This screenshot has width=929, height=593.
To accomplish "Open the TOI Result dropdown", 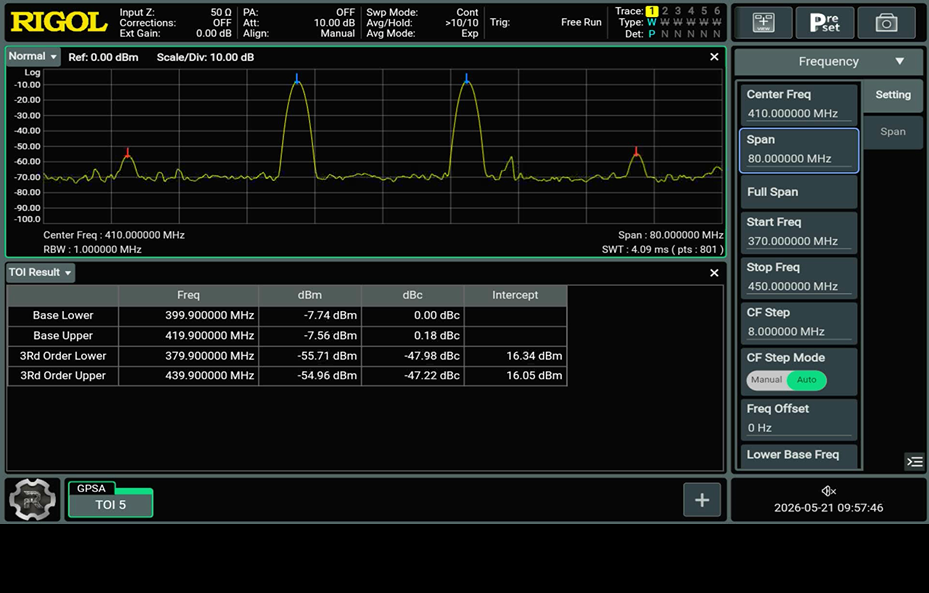I will click(x=40, y=273).
